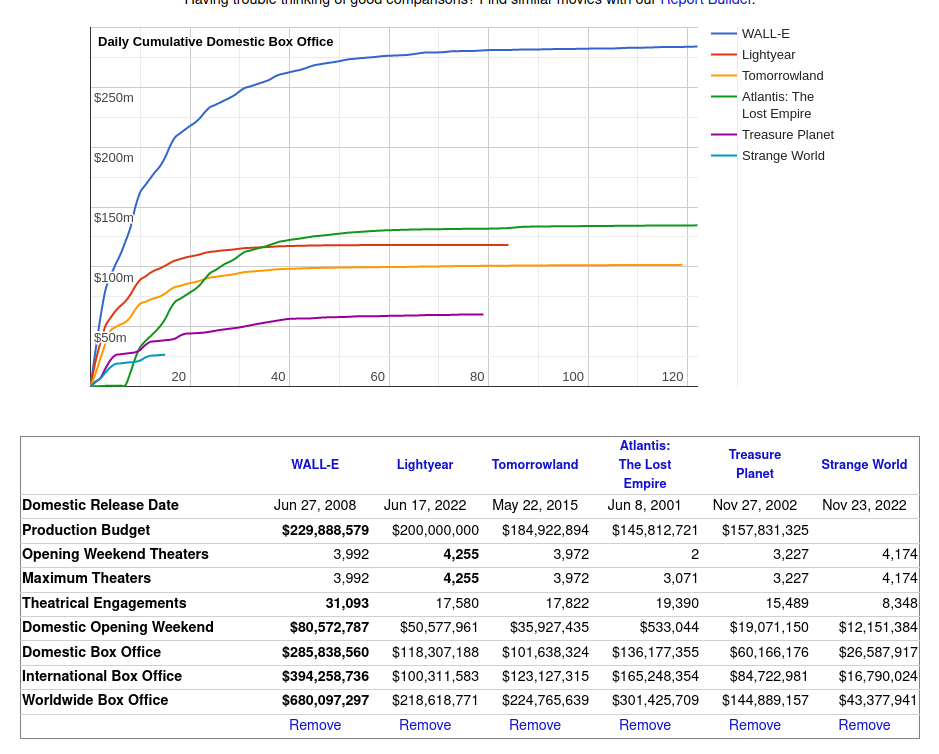Click Remove under the Tomorrowland column

(x=535, y=725)
